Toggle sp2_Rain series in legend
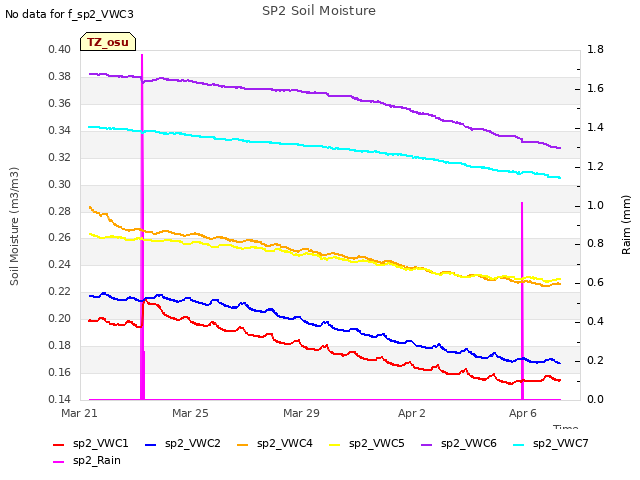The image size is (640, 480). 87,461
